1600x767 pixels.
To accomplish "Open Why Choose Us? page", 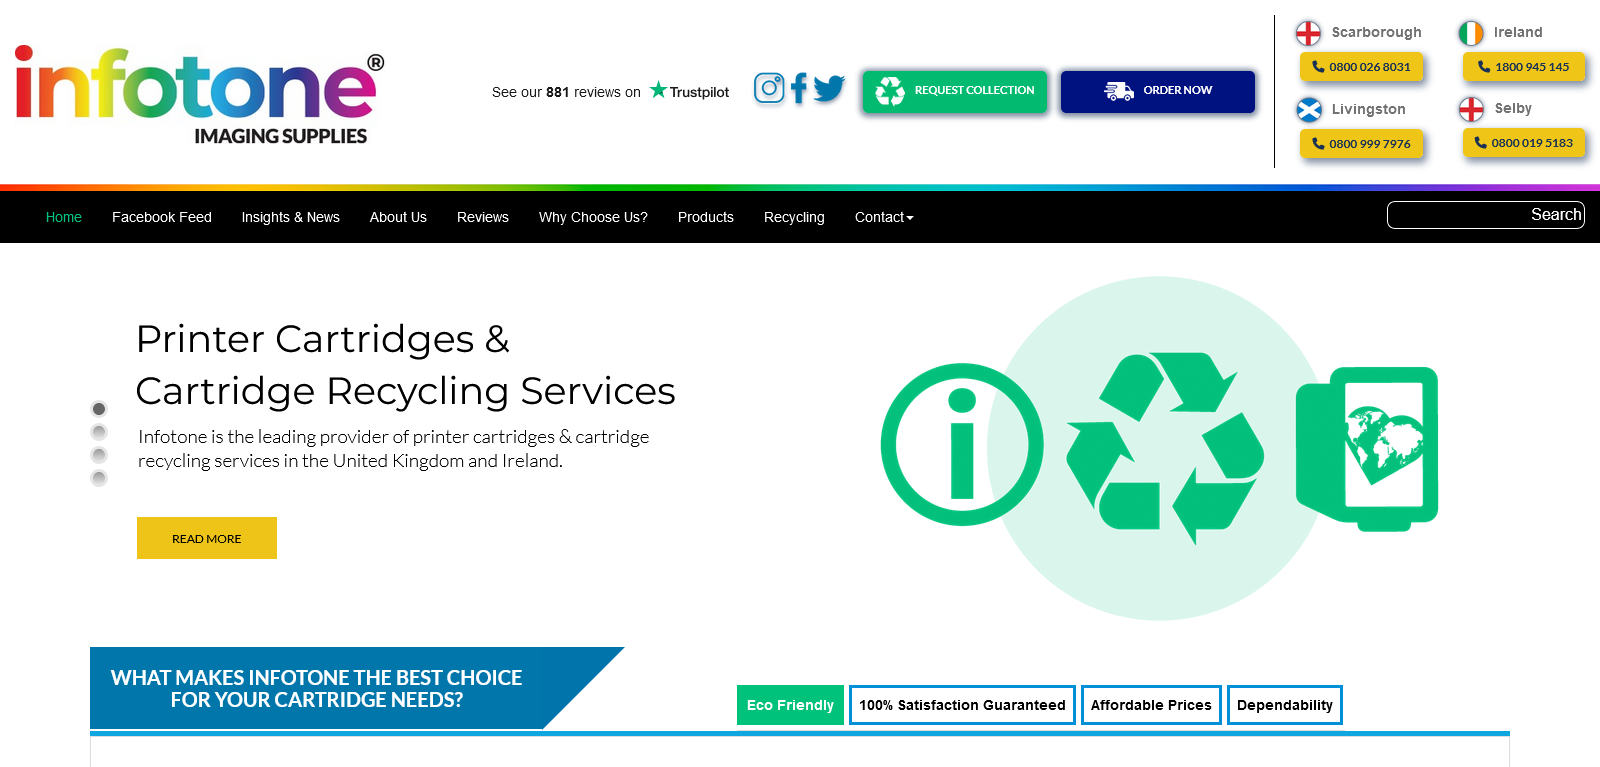I will [x=593, y=217].
